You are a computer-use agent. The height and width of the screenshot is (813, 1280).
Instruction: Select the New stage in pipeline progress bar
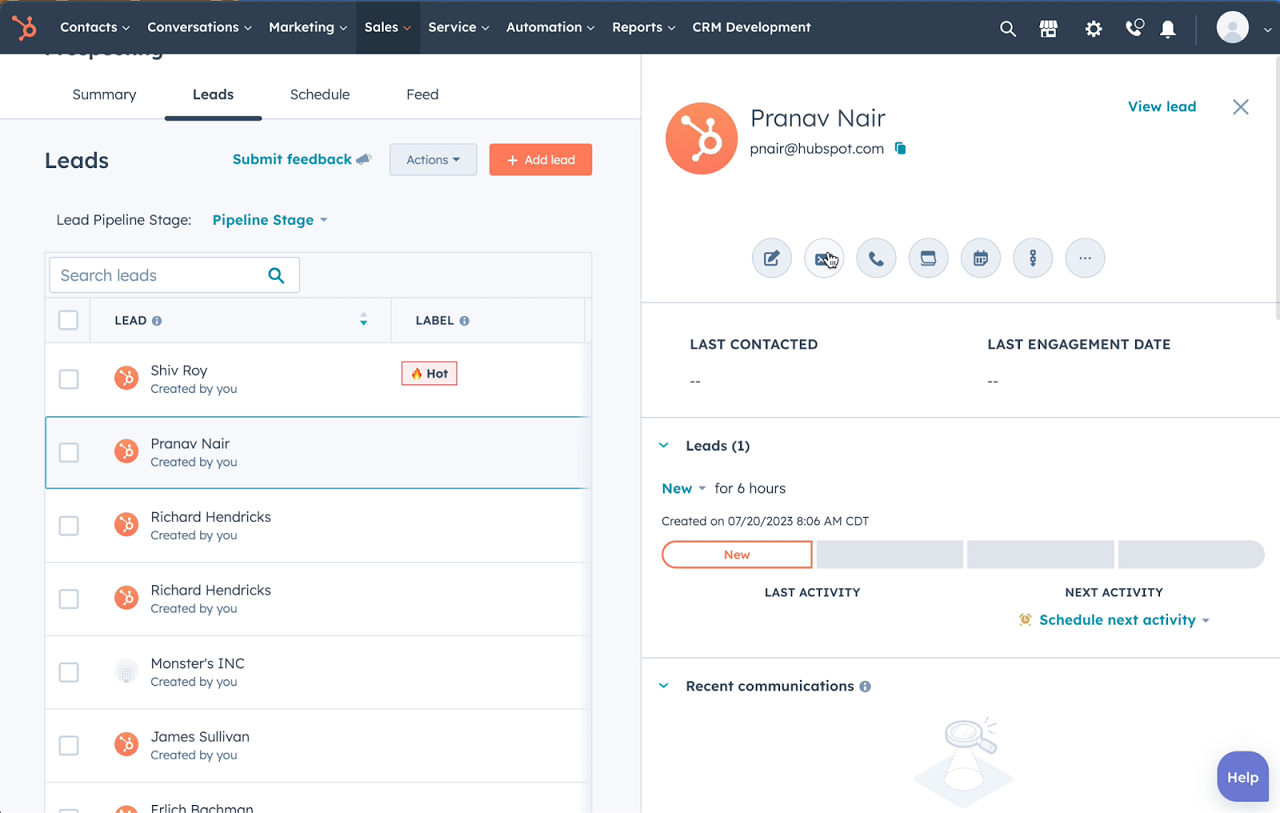(737, 554)
